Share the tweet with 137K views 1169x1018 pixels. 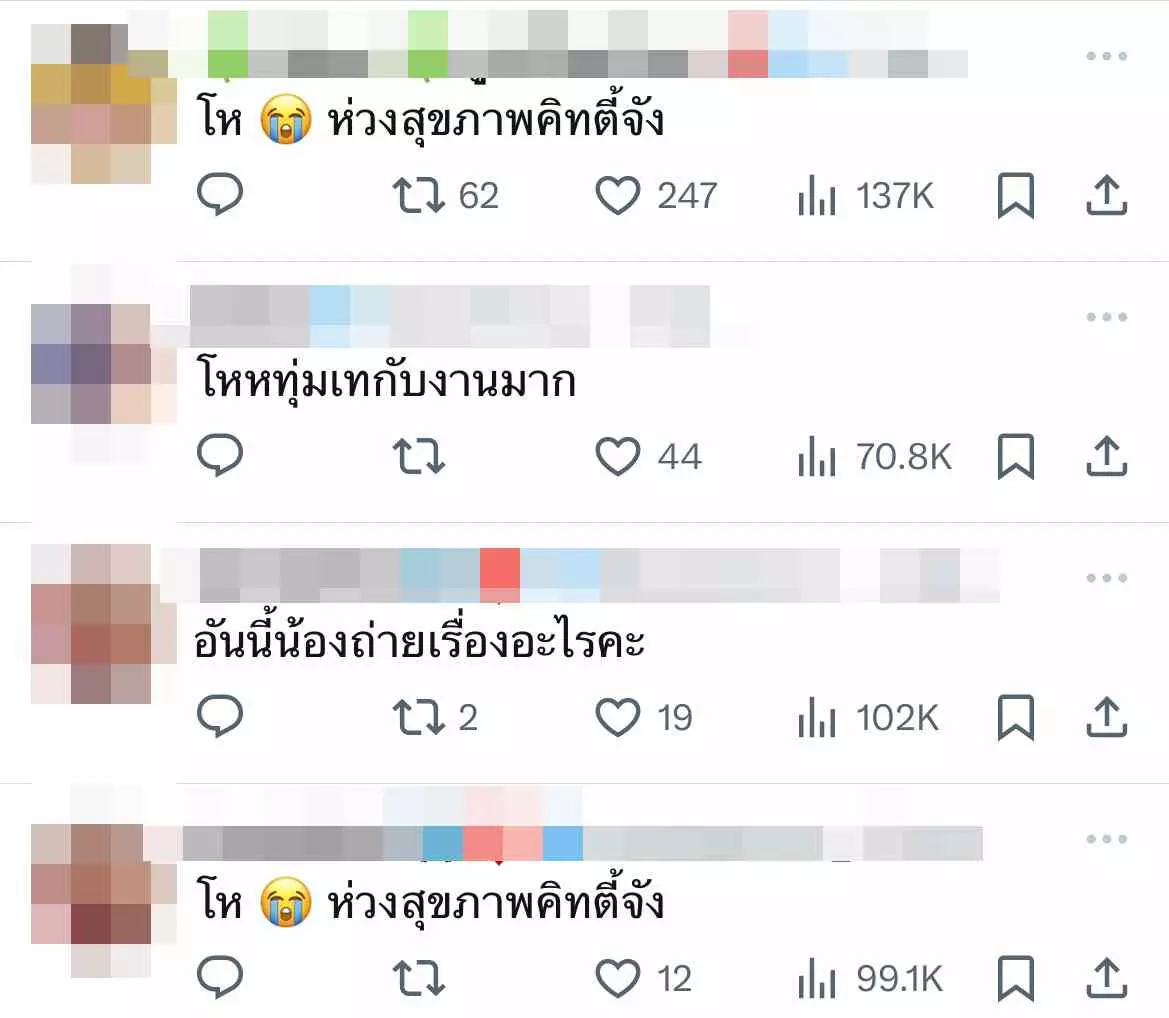(x=1106, y=195)
